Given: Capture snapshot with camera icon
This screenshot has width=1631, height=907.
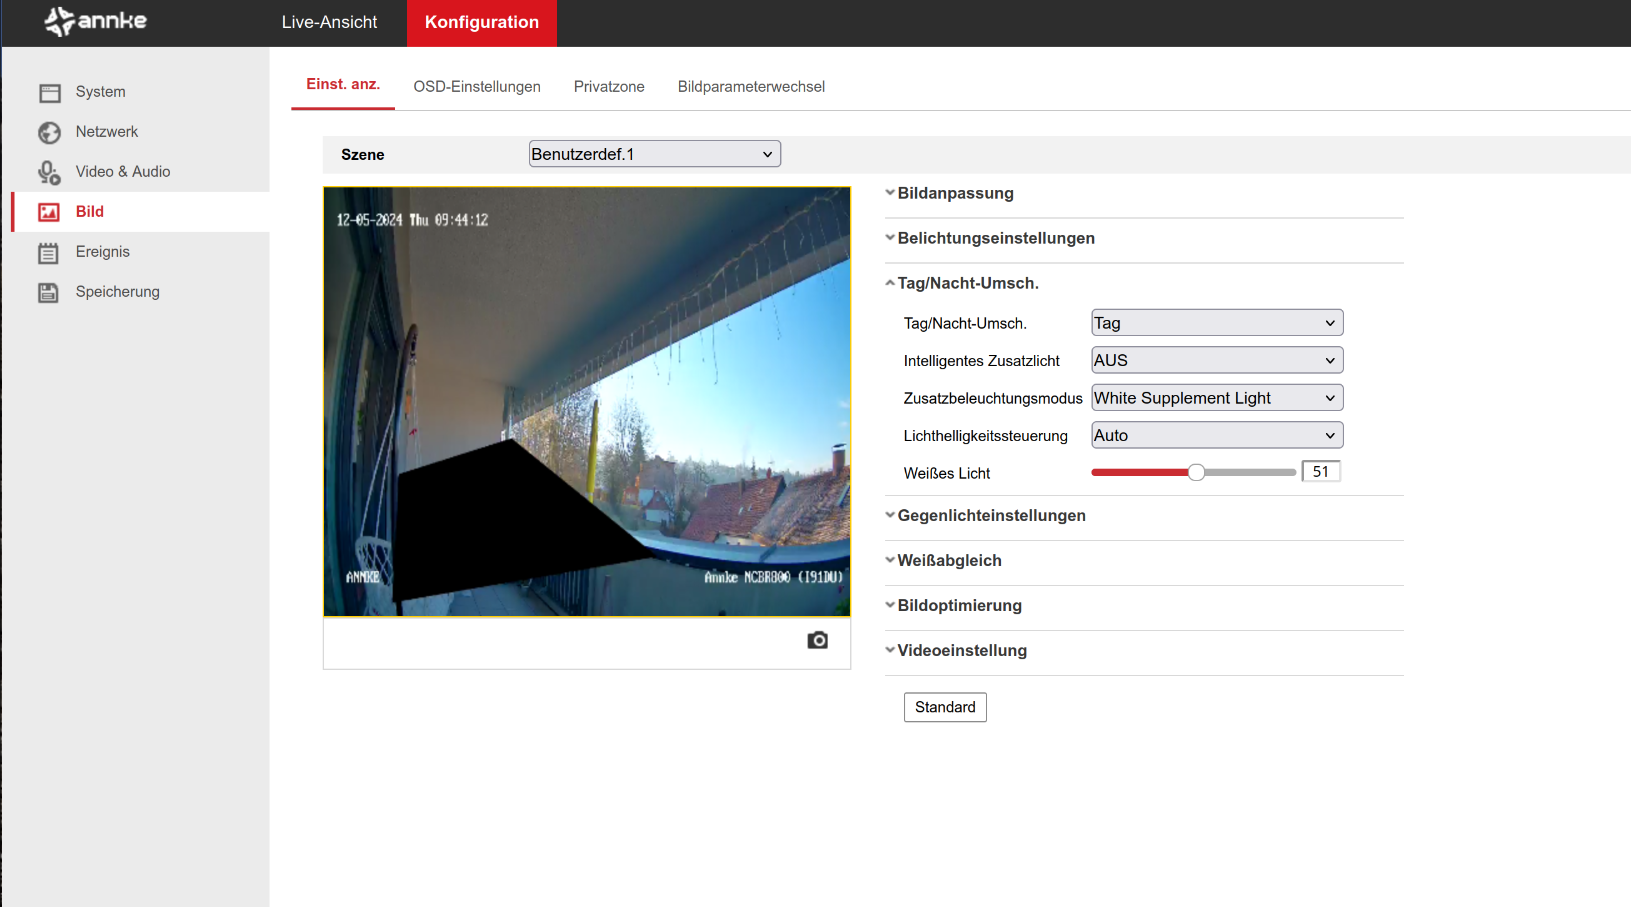Looking at the screenshot, I should 817,640.
